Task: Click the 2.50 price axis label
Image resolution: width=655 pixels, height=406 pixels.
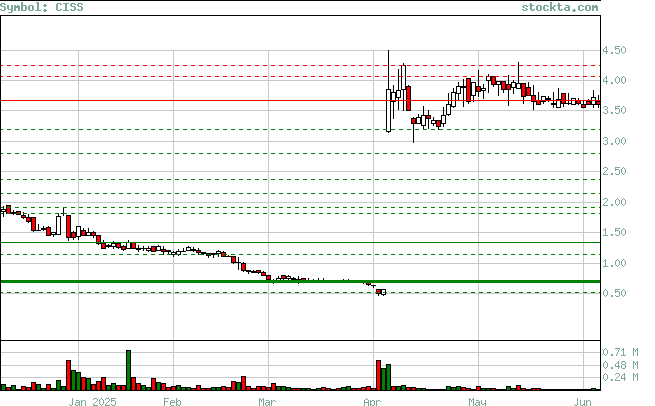Action: click(x=614, y=171)
